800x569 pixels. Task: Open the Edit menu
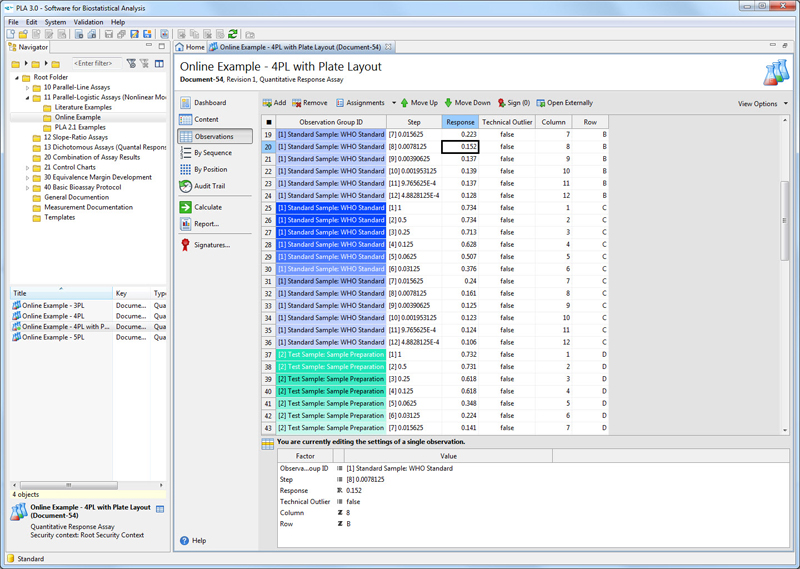click(x=32, y=22)
